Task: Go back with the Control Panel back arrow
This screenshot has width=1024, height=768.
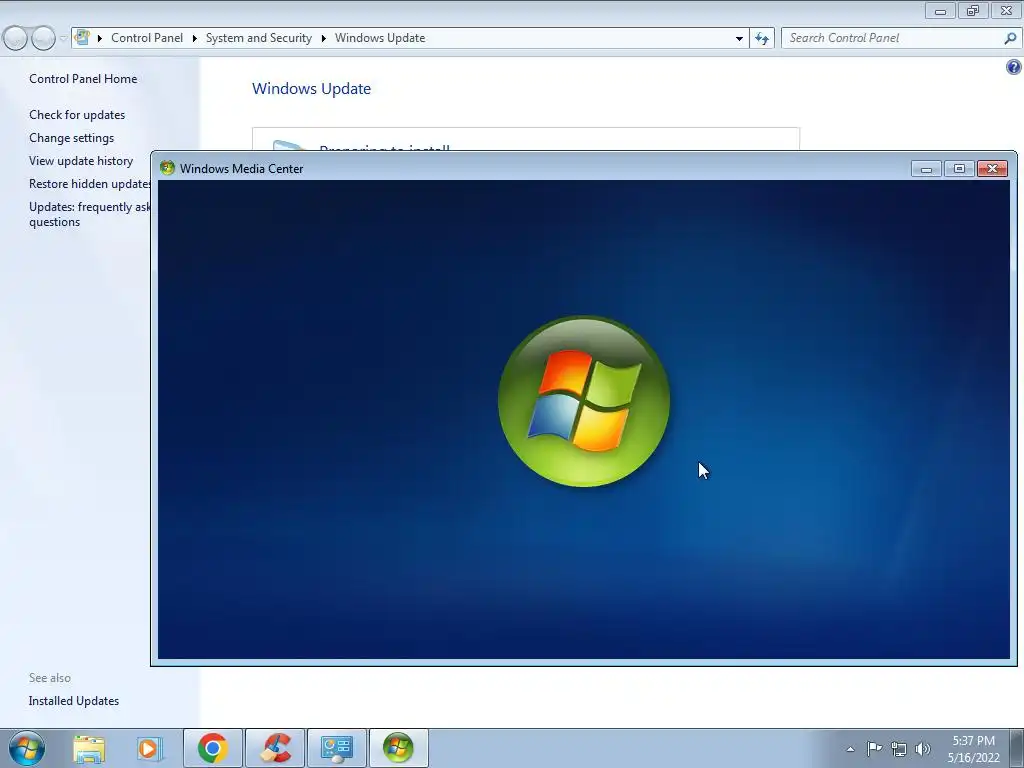Action: pyautogui.click(x=15, y=39)
